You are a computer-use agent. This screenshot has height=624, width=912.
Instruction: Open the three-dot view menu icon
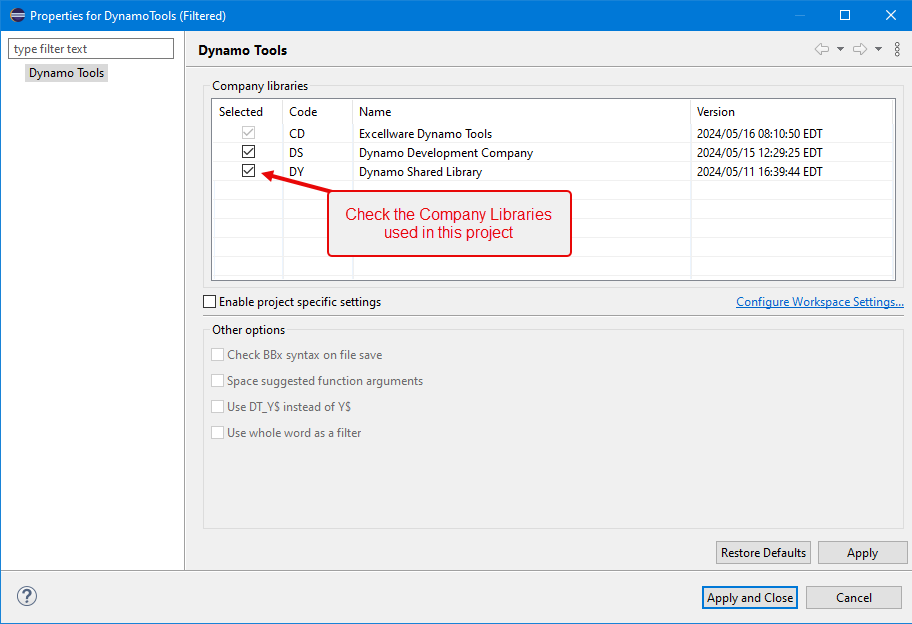897,49
